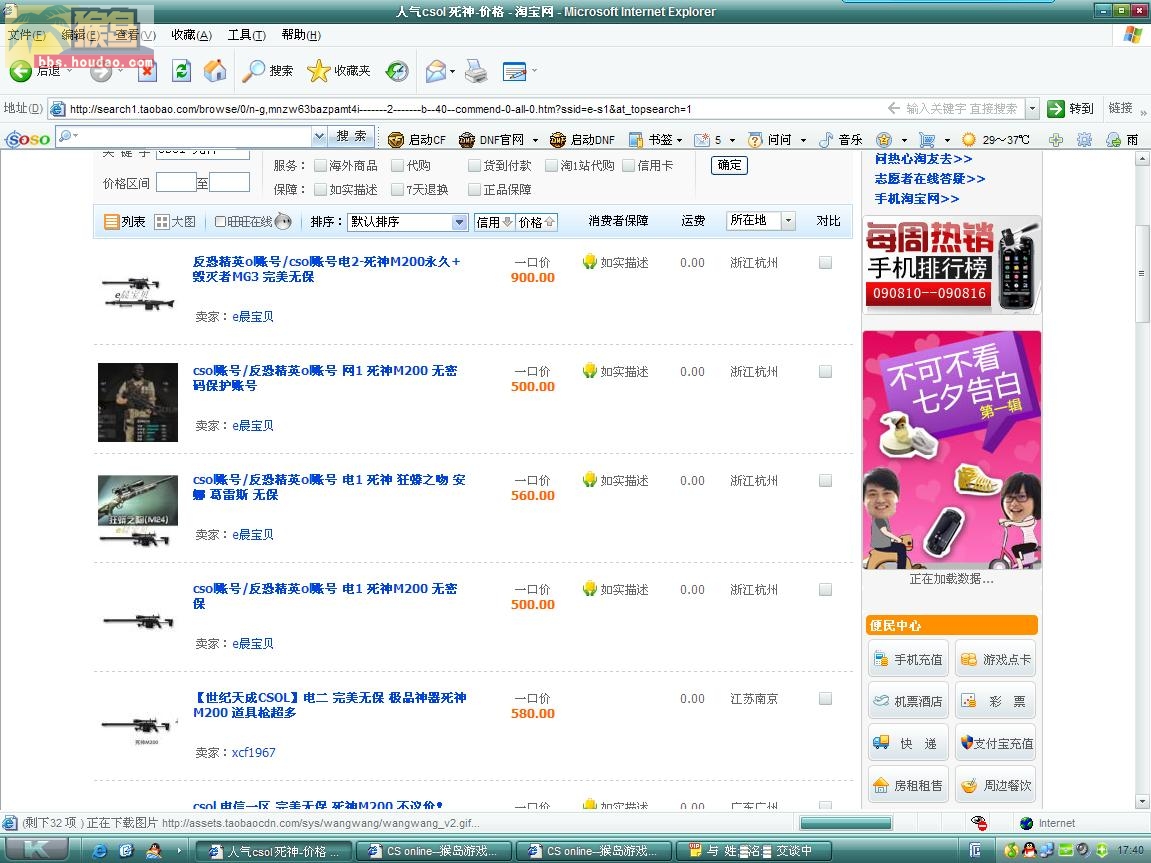The image size is (1151, 863).
Task: Tick the 海外商品 checkbox
Action: (x=320, y=166)
